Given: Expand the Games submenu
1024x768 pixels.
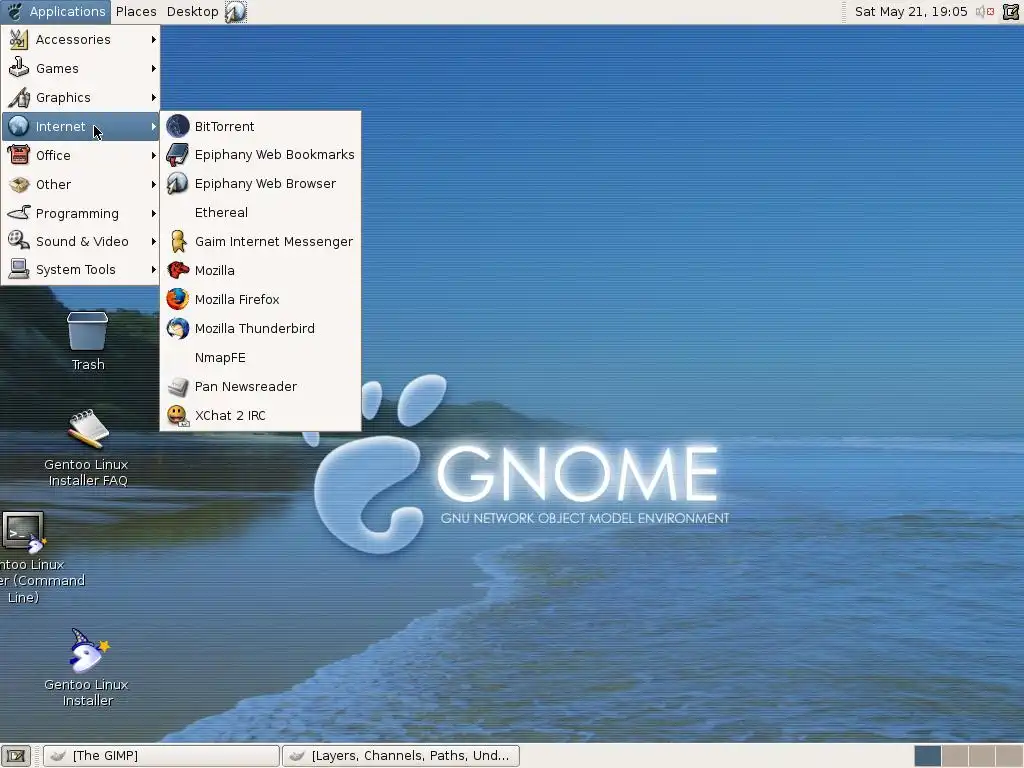Looking at the screenshot, I should click(x=80, y=69).
